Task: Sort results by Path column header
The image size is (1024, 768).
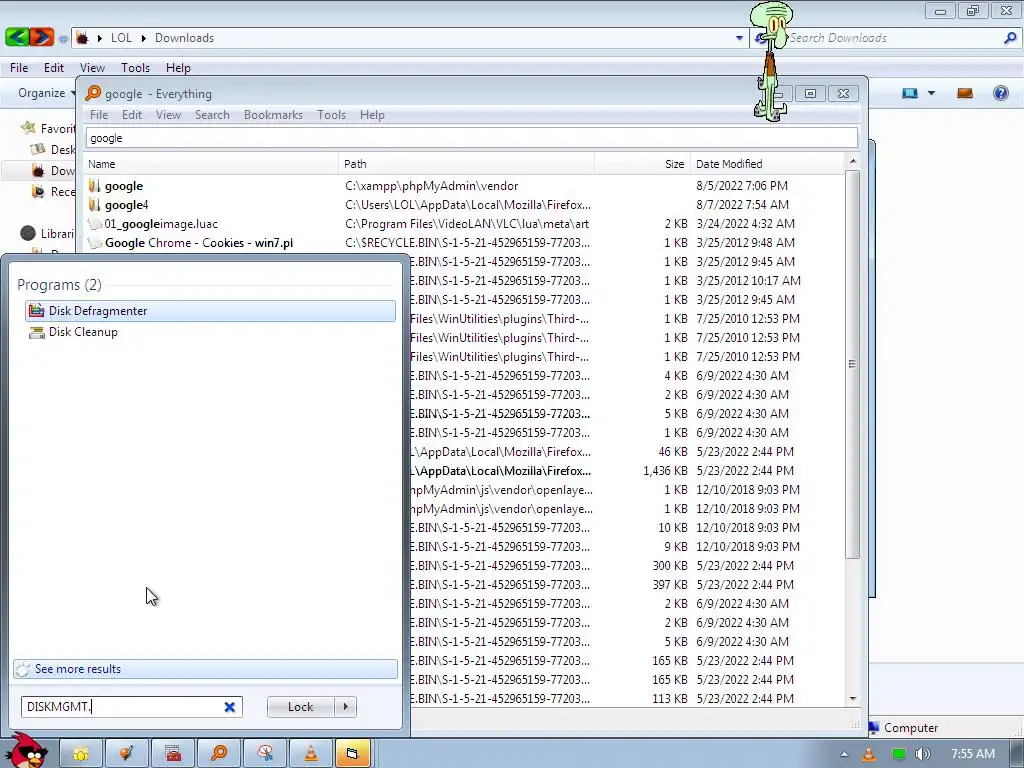Action: pos(466,164)
